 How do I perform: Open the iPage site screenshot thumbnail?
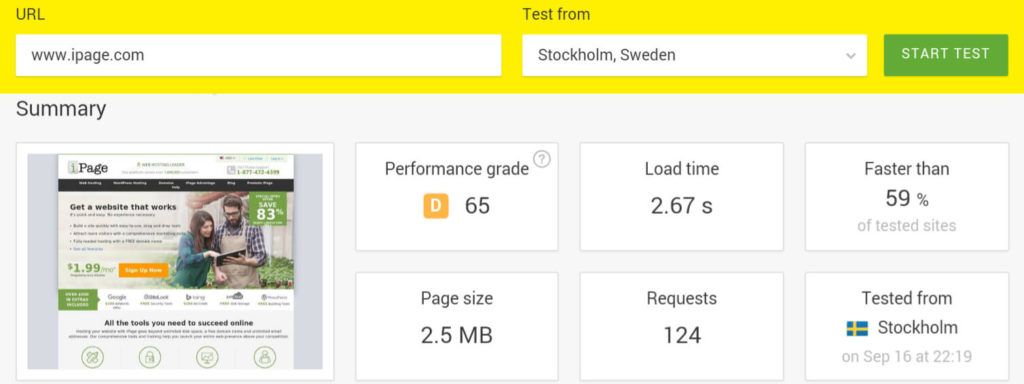(175, 261)
